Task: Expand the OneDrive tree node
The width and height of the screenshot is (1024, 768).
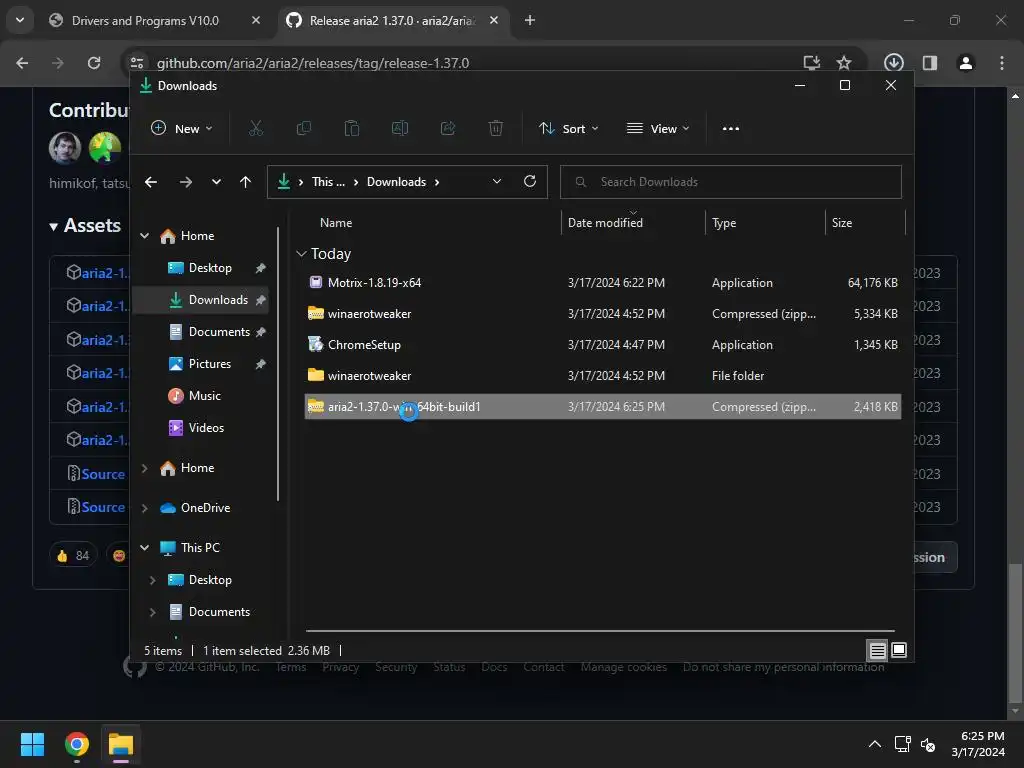Action: [x=145, y=508]
